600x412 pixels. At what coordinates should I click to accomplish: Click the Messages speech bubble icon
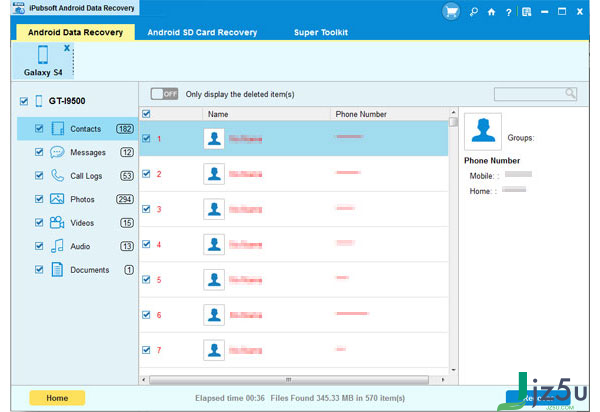click(57, 152)
